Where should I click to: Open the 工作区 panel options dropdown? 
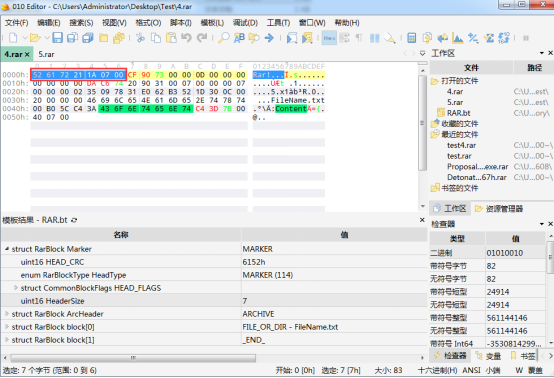click(542, 53)
